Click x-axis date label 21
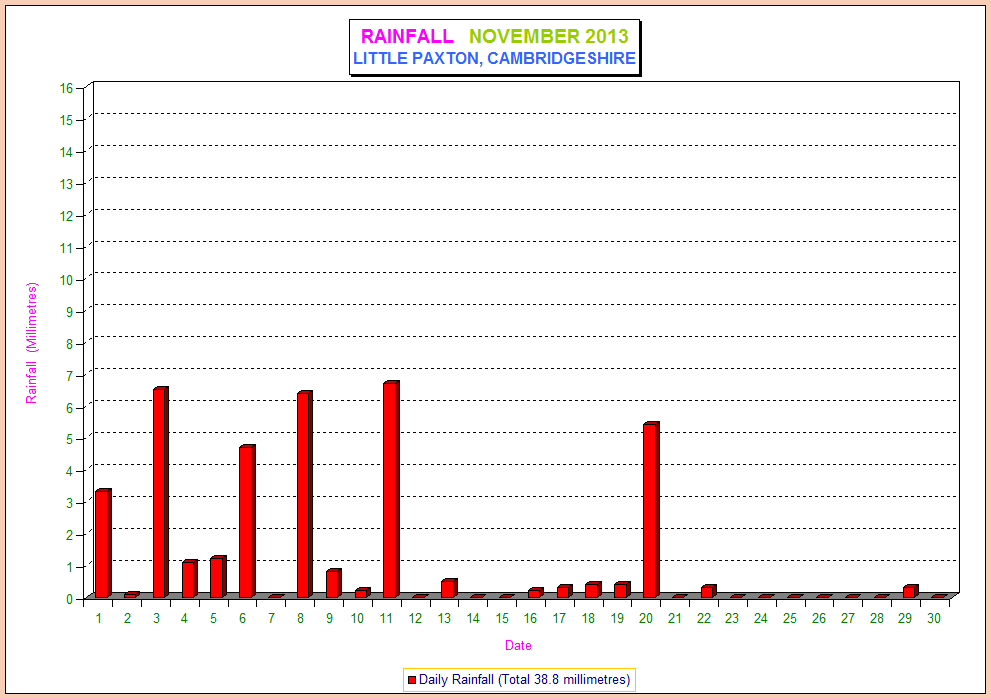This screenshot has height=698, width=991. point(675,618)
